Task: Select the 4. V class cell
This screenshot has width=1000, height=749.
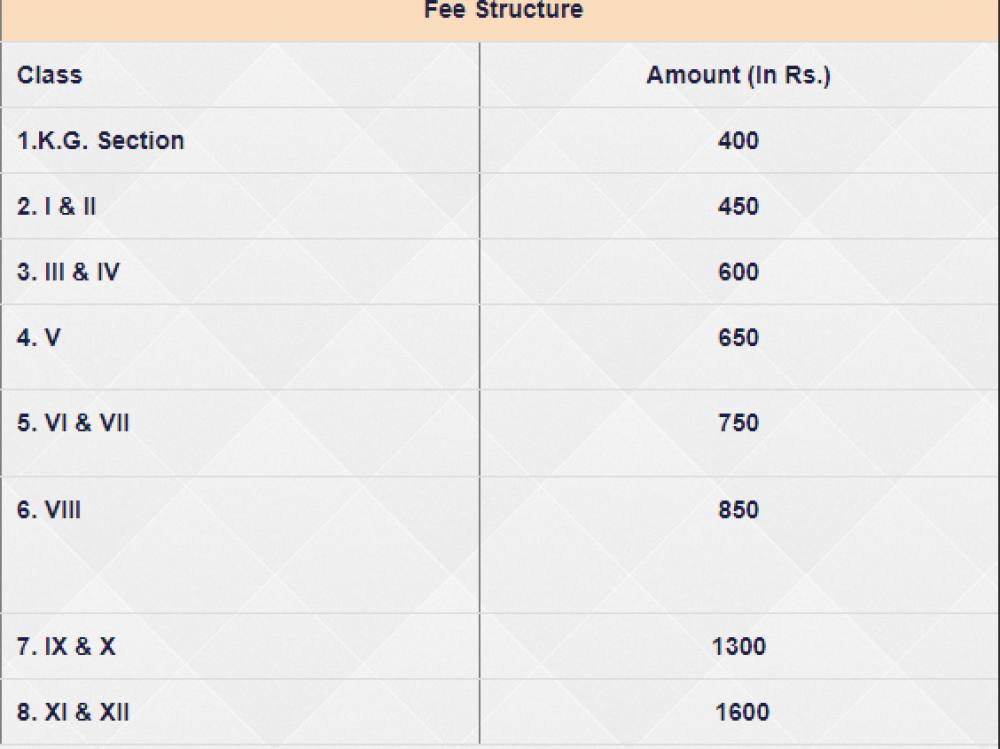Action: click(x=39, y=338)
